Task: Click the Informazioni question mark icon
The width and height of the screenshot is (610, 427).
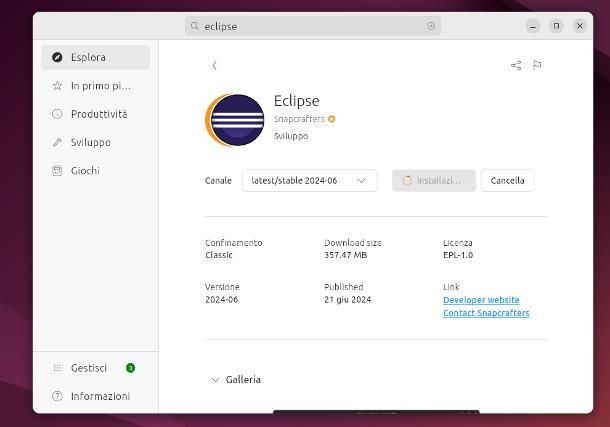Action: pyautogui.click(x=57, y=396)
